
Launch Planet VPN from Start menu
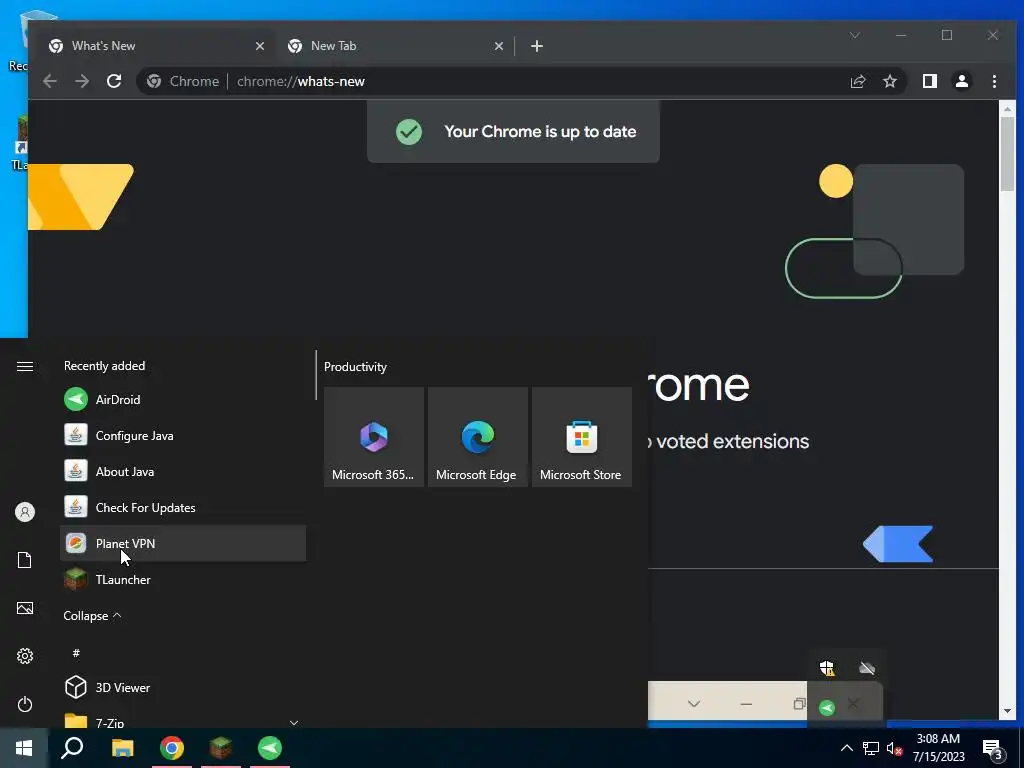click(183, 543)
